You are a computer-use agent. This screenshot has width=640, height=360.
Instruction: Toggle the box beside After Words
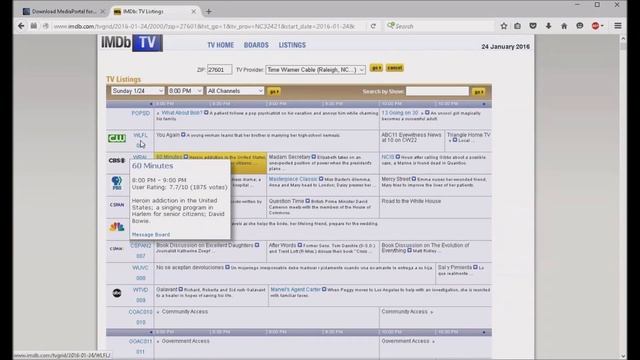click(300, 245)
